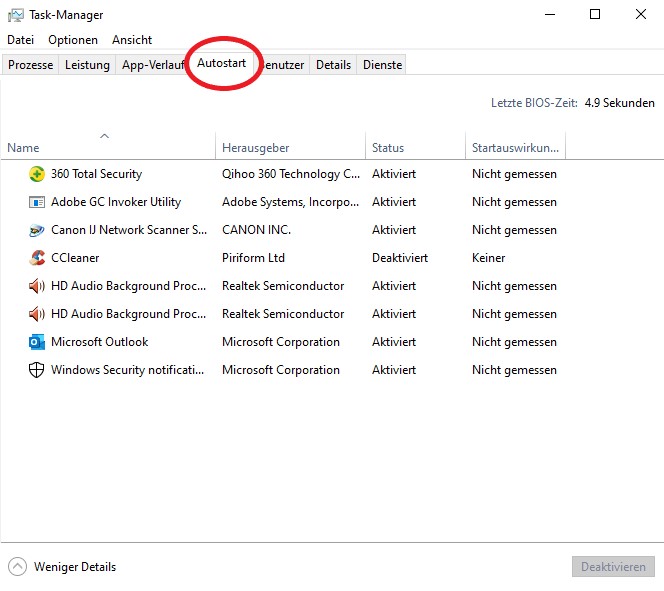Select the 360 Total Security row

pyautogui.click(x=332, y=174)
